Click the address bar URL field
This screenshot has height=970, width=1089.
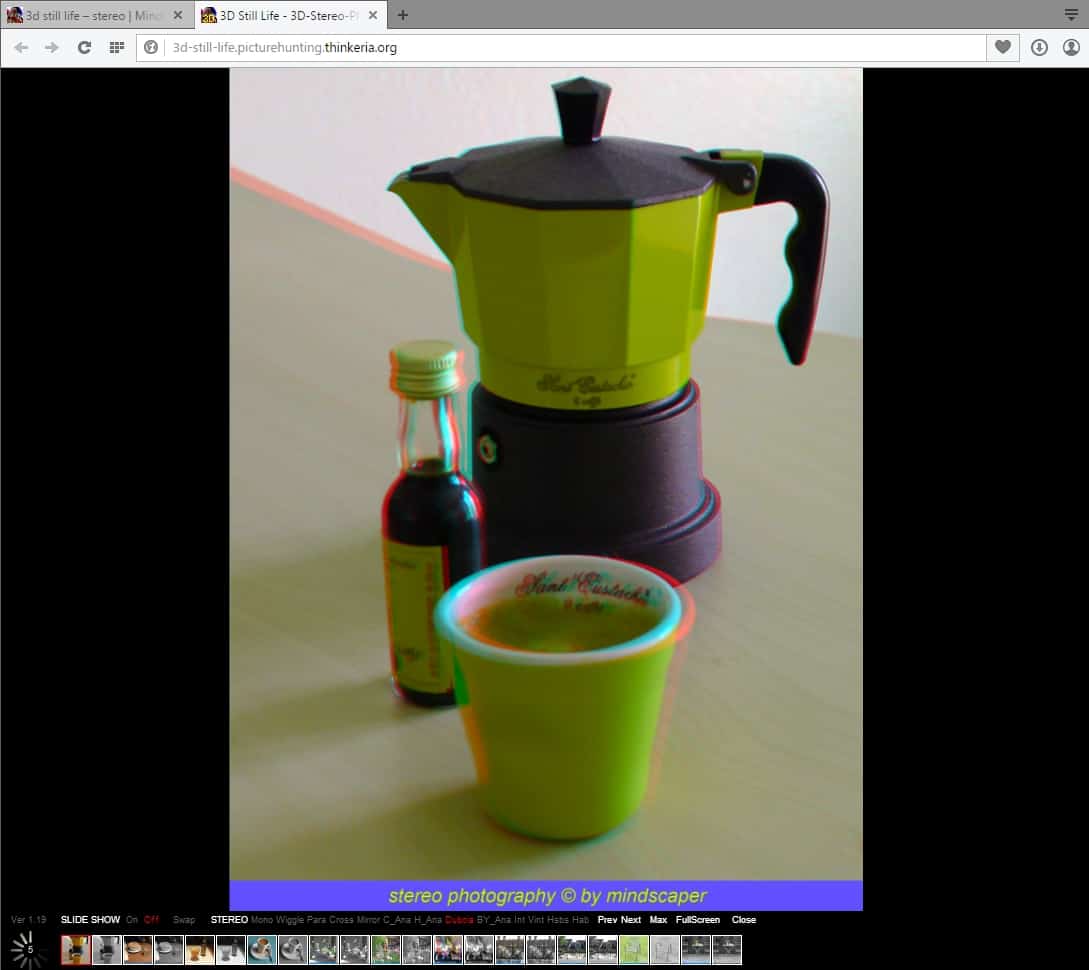pos(560,47)
